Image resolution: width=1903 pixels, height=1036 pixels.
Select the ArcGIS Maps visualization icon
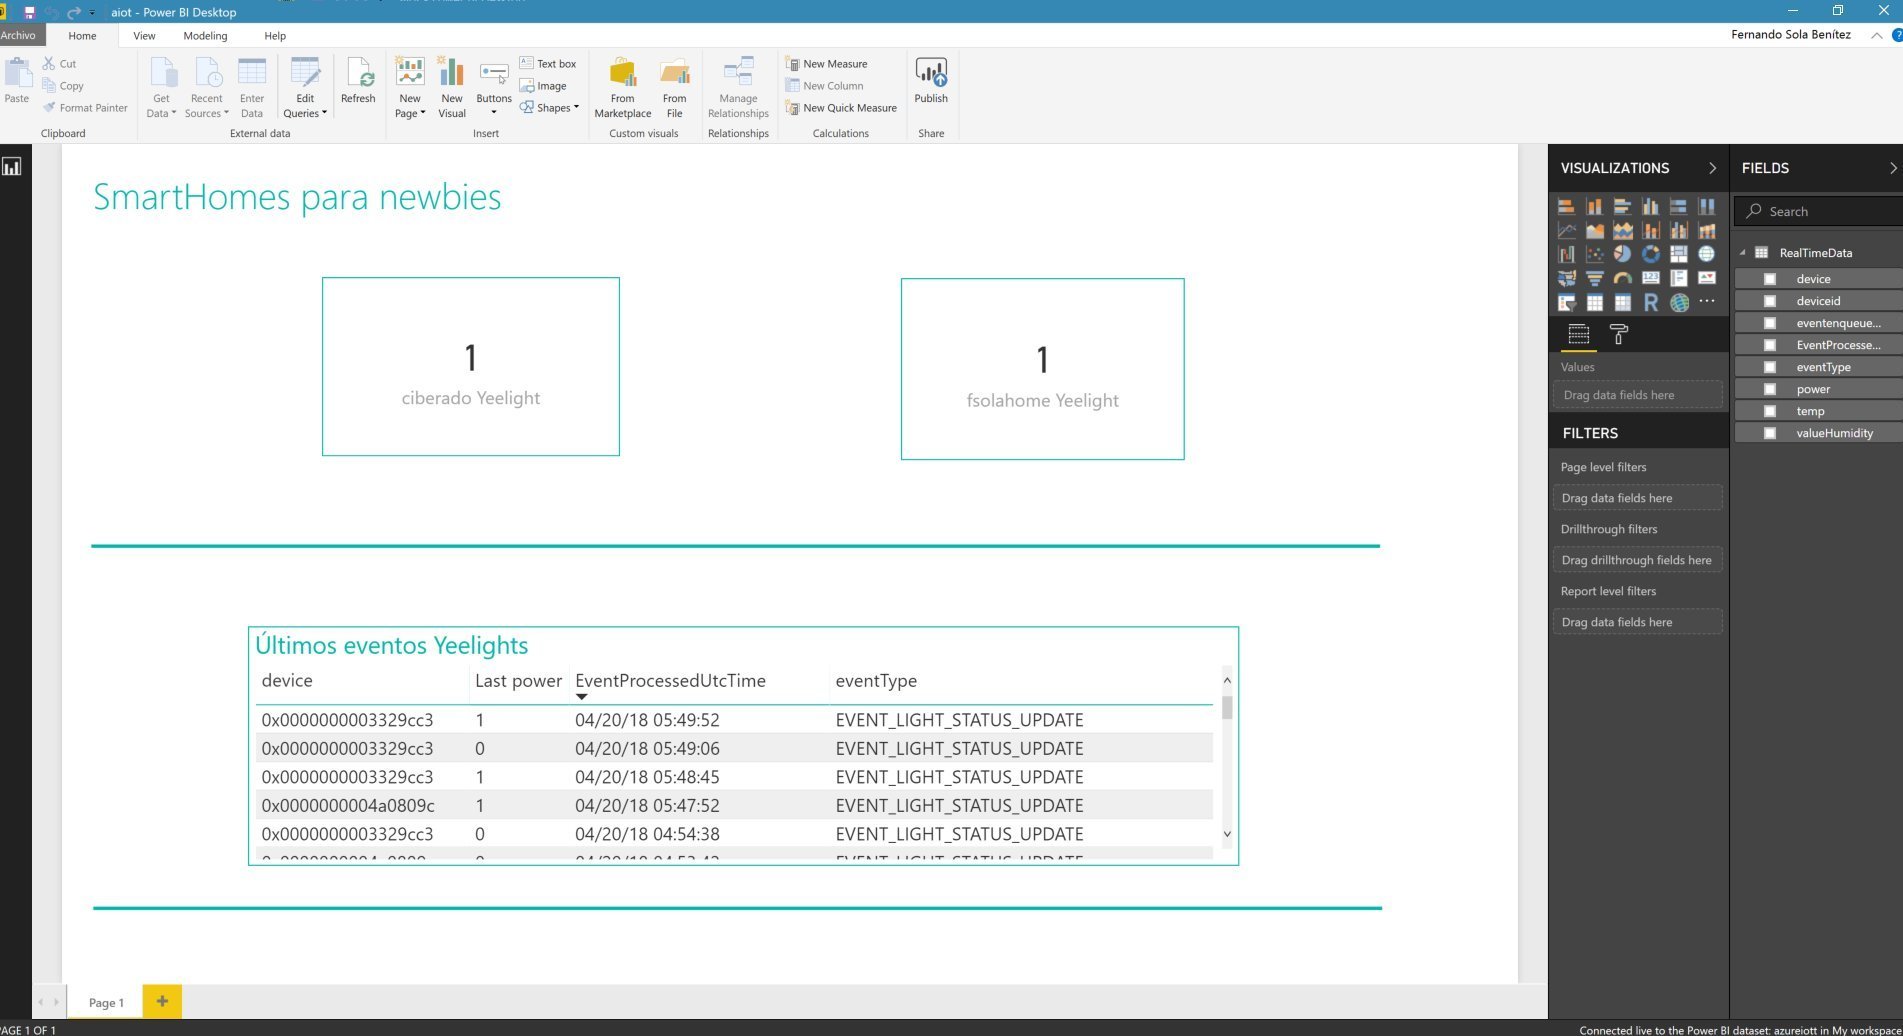click(1678, 302)
